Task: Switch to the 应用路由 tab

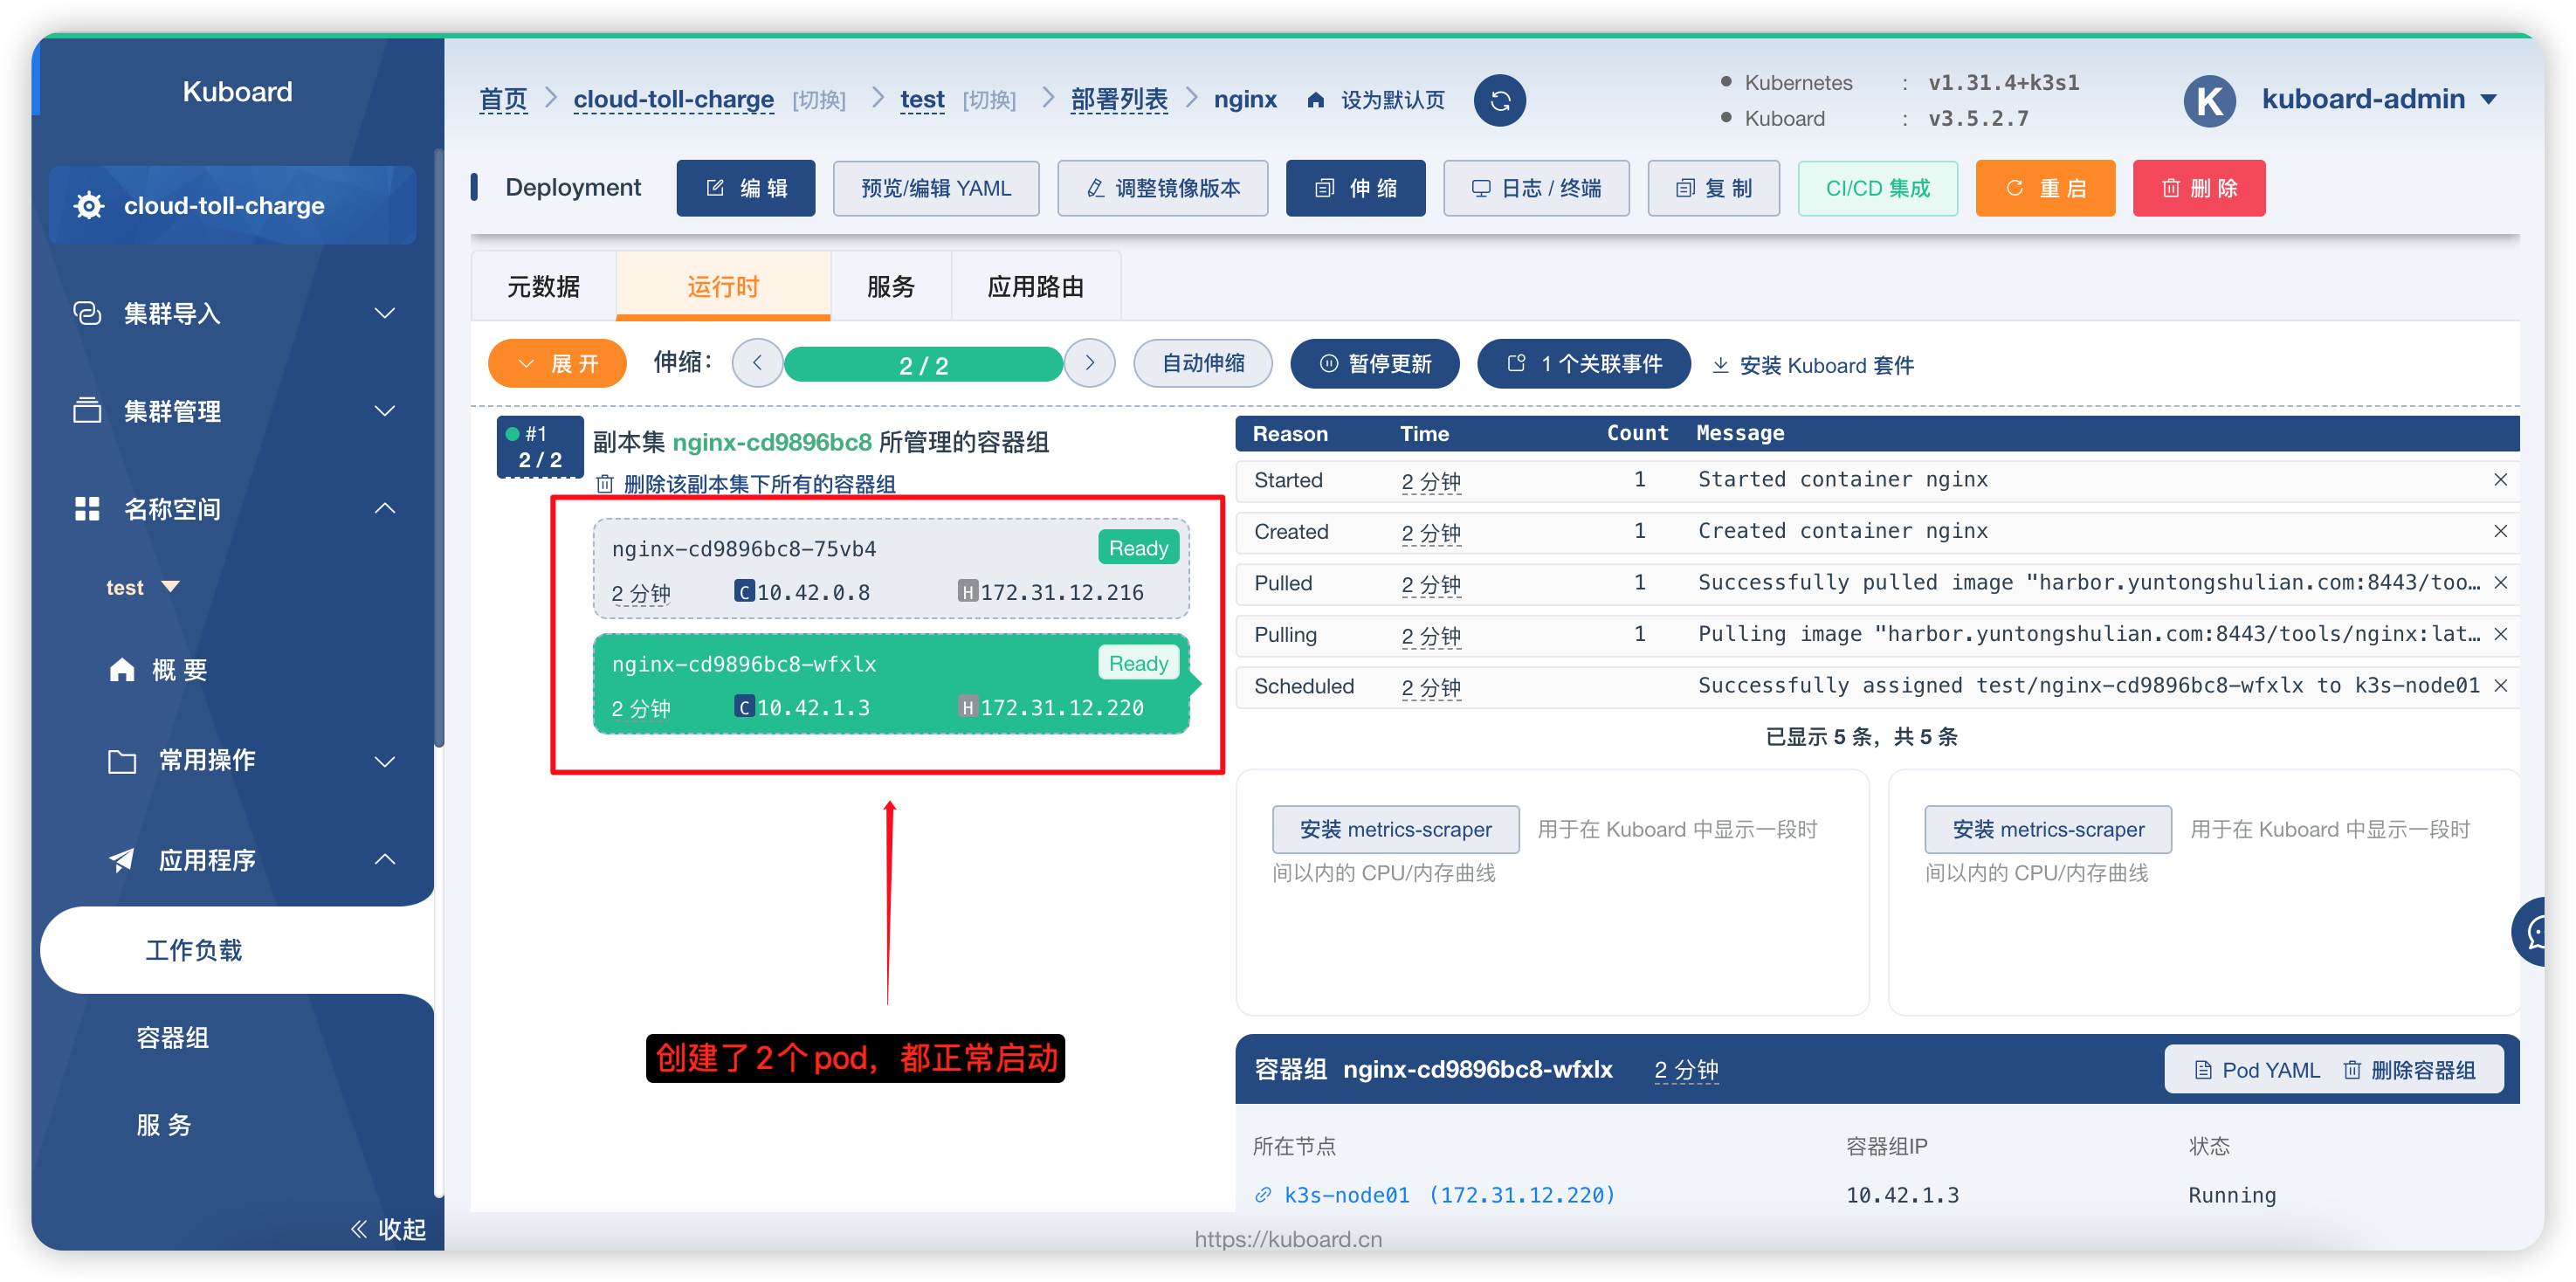Action: pos(1035,287)
